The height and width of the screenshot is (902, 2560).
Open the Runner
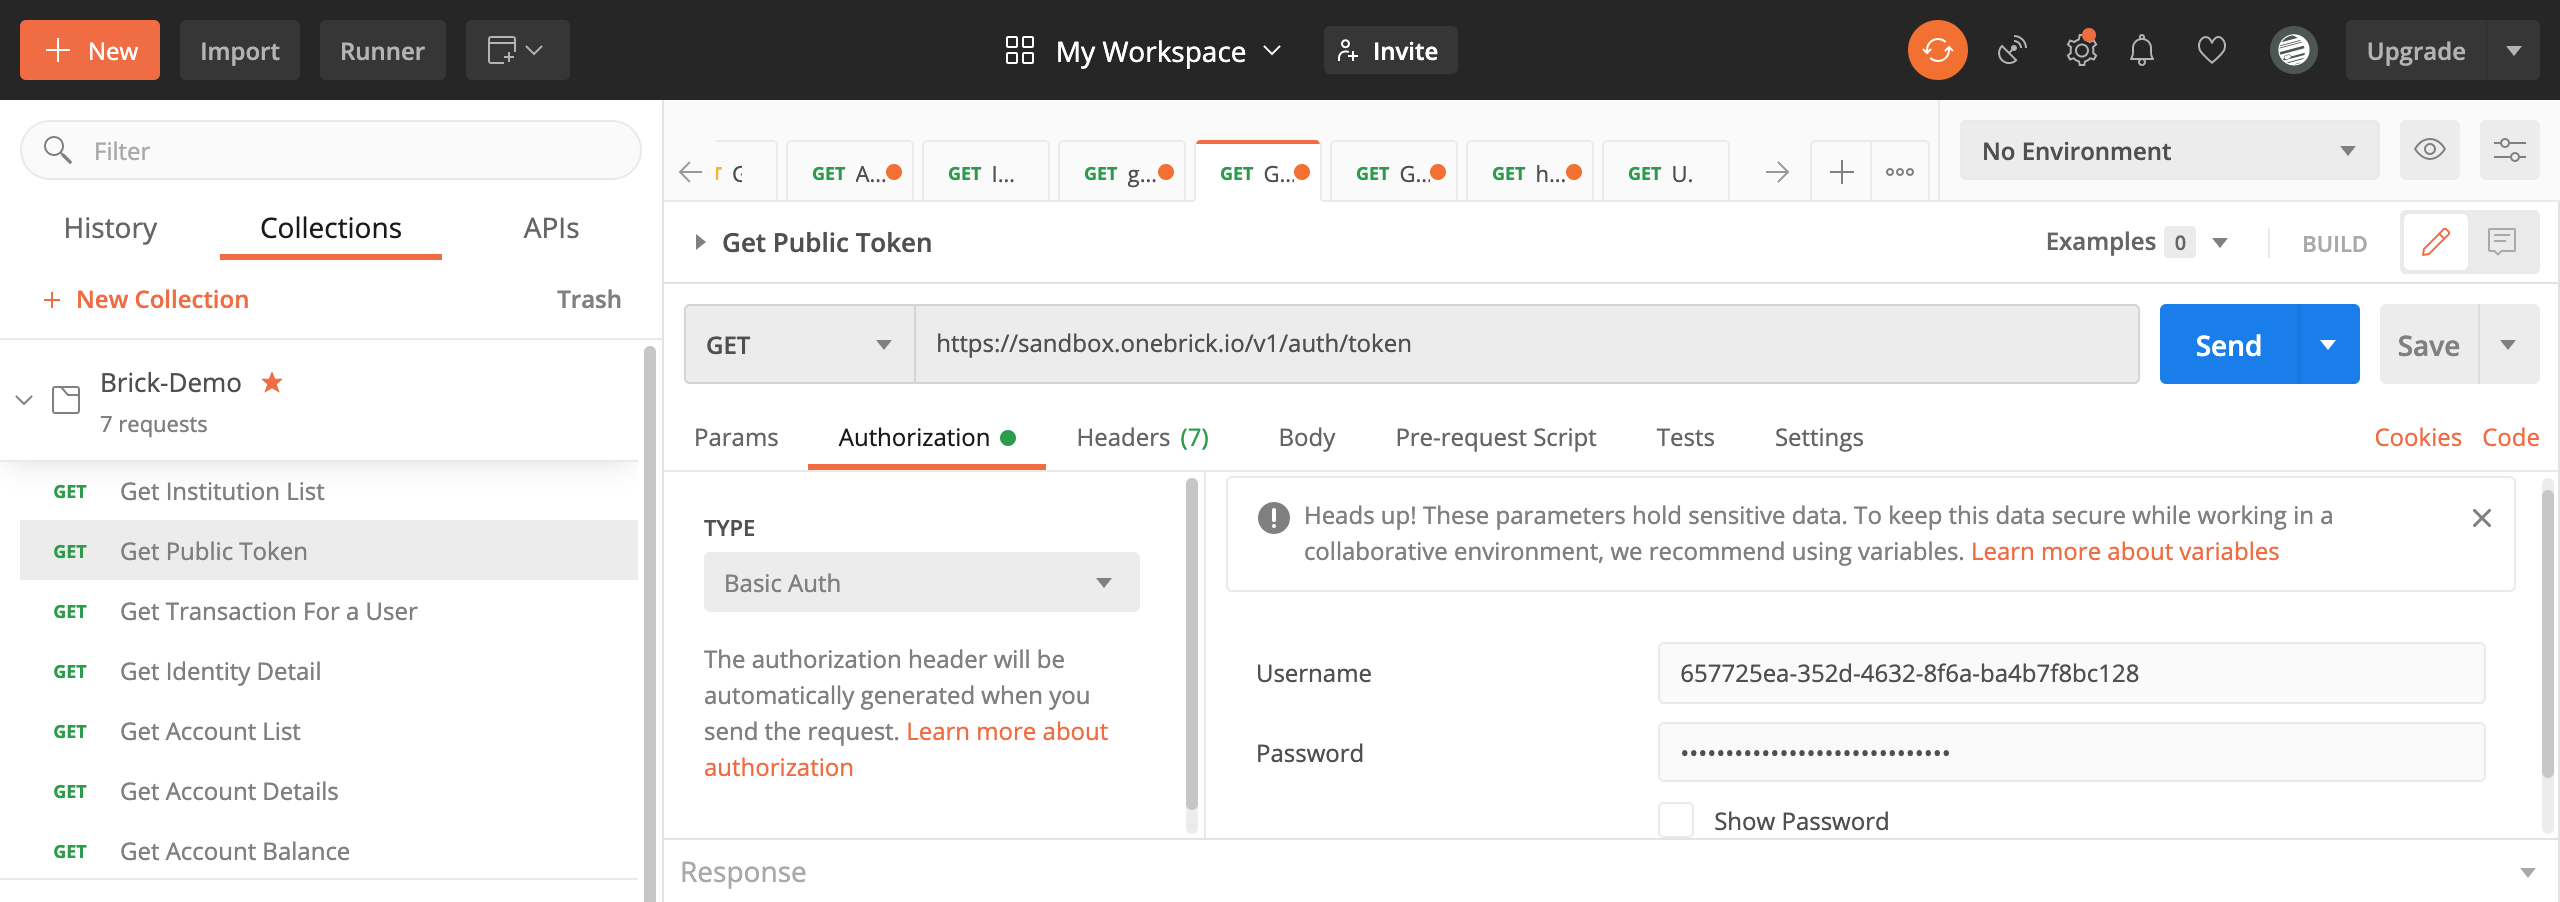pos(382,50)
